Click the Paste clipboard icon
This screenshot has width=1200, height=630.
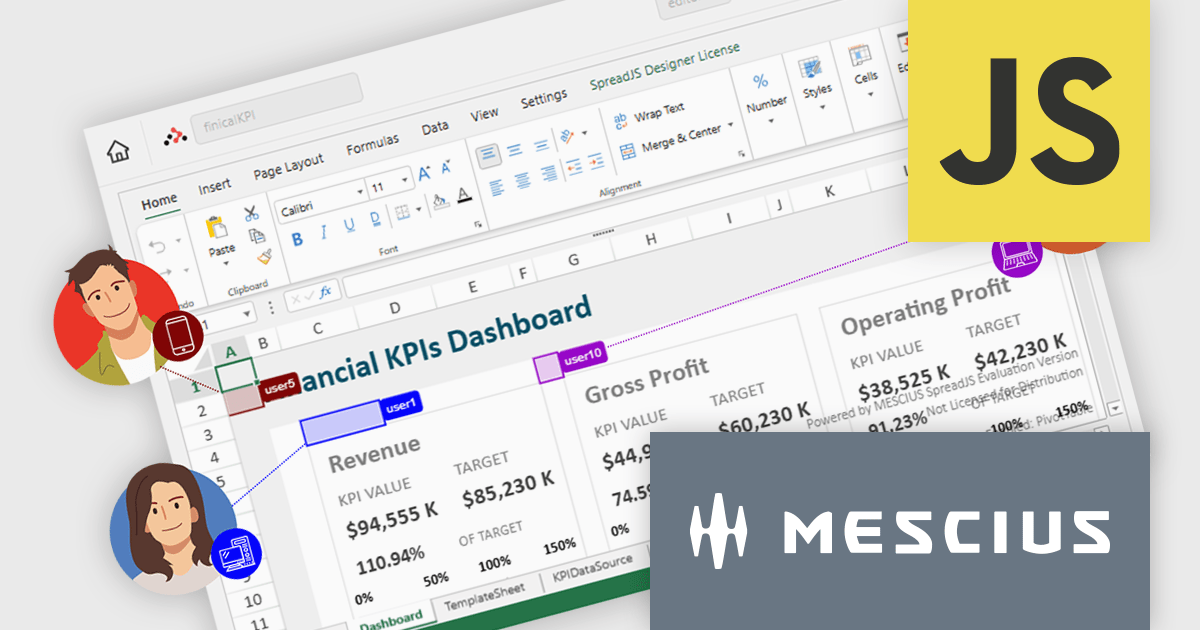(x=217, y=228)
